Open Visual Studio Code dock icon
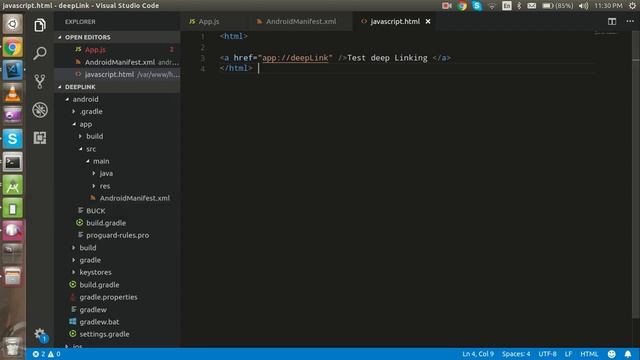 click(x=13, y=70)
